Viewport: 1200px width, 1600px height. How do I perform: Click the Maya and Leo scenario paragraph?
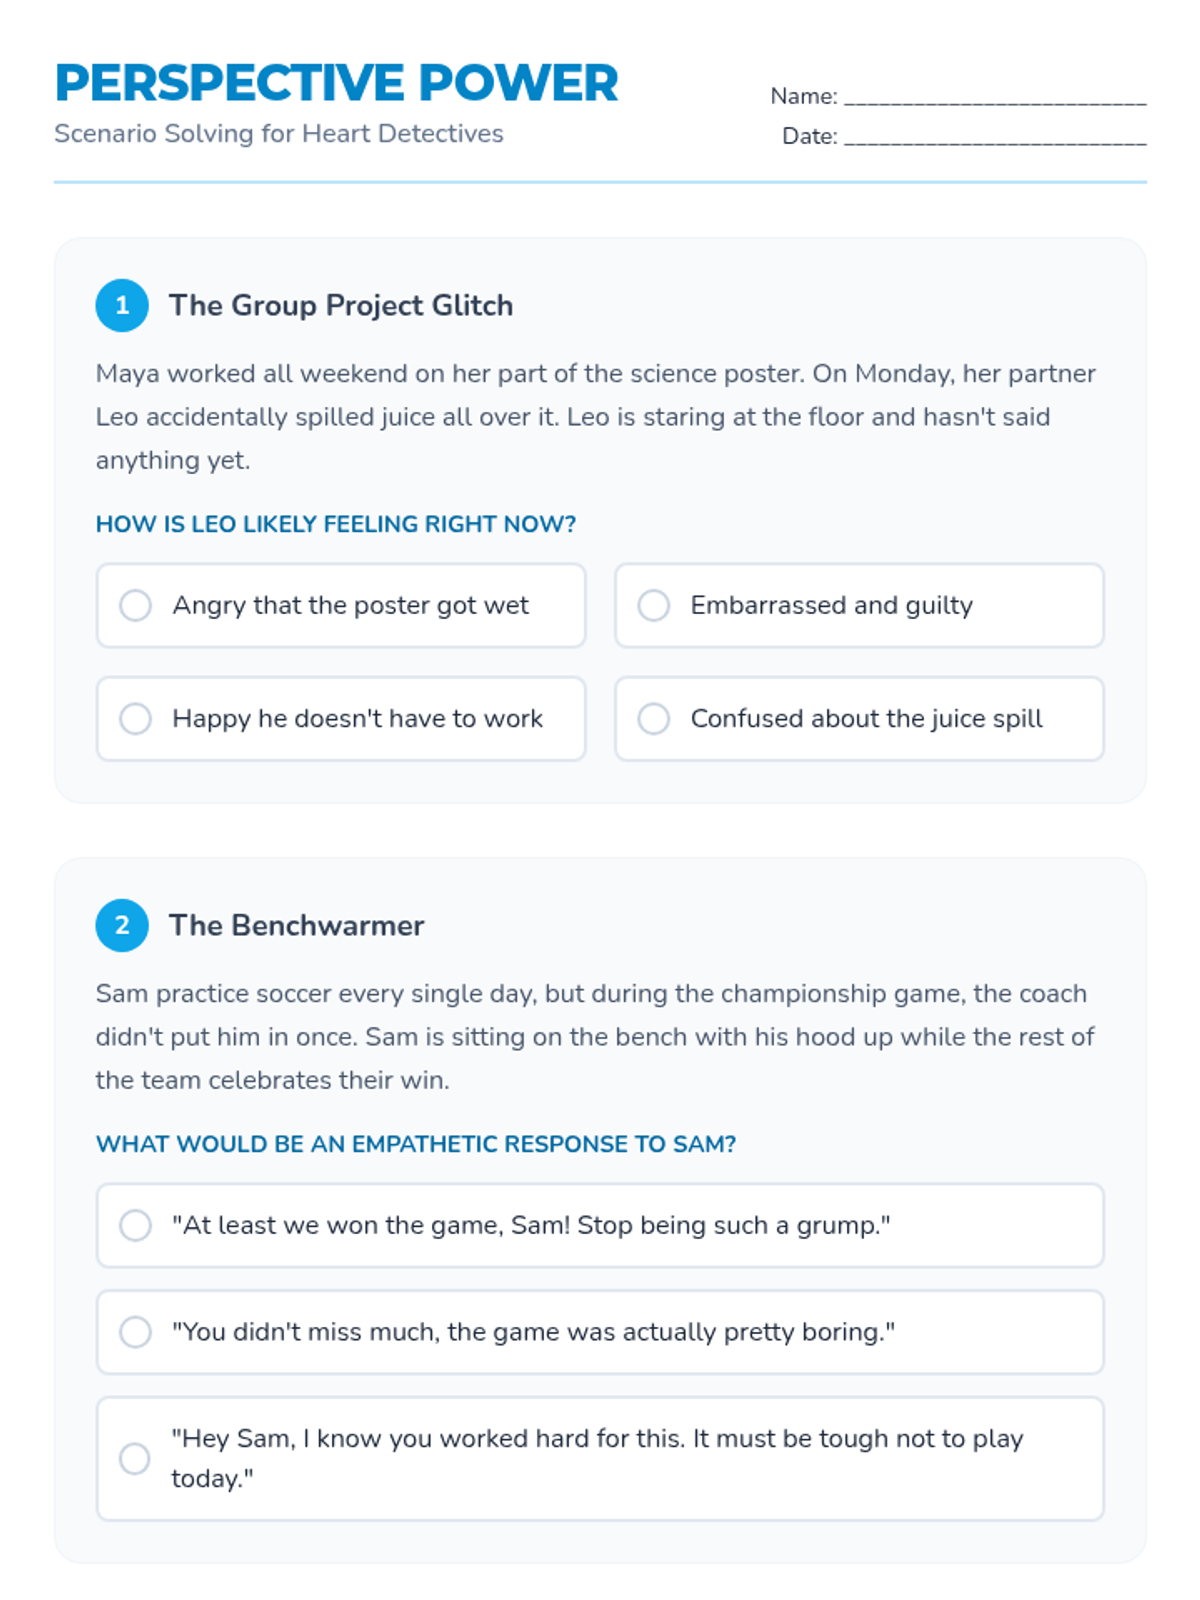point(596,416)
